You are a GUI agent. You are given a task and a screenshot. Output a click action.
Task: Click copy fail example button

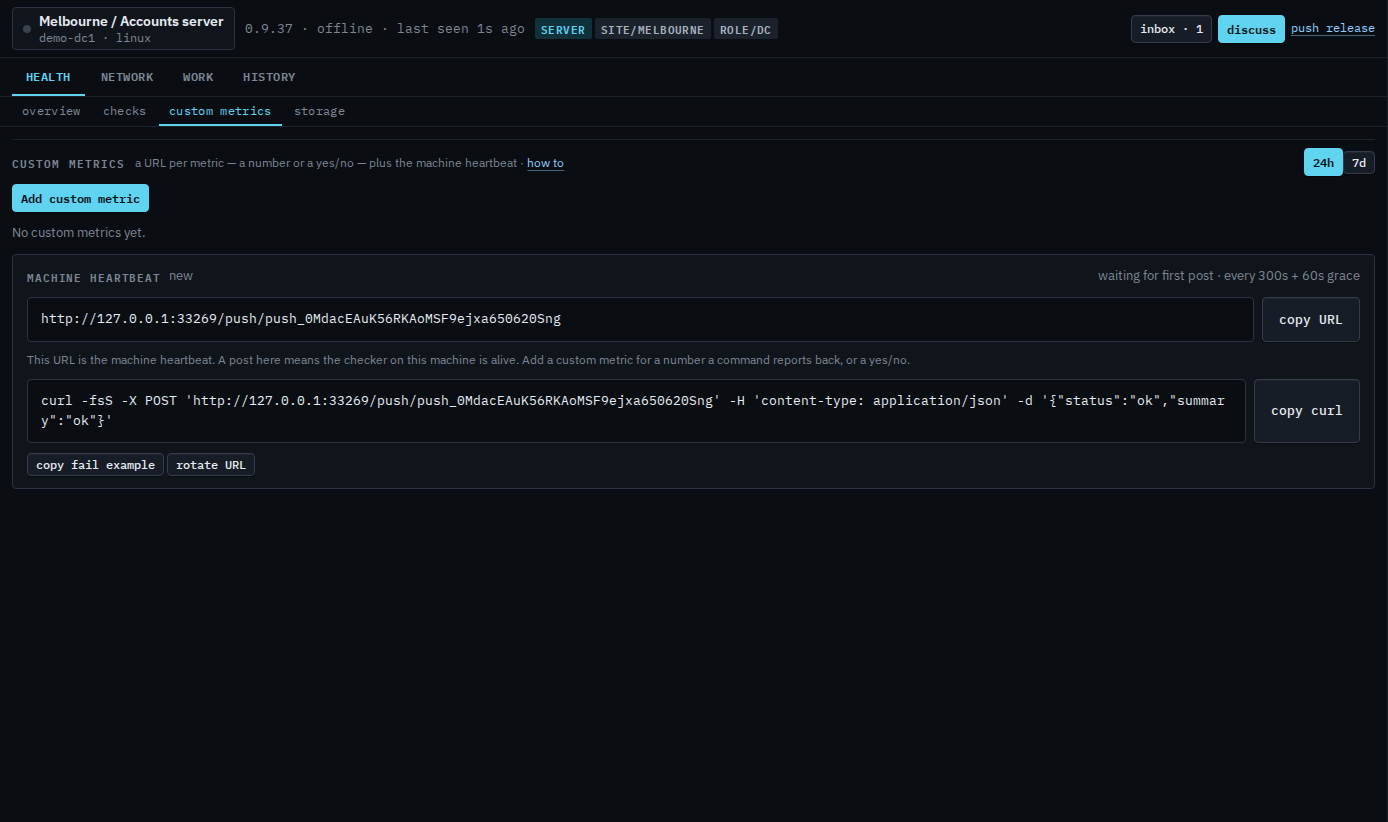[95, 465]
